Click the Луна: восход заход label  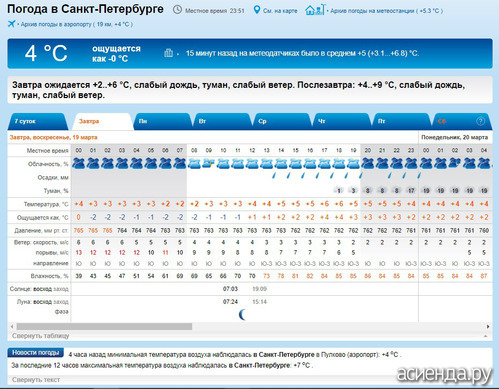pos(43,302)
